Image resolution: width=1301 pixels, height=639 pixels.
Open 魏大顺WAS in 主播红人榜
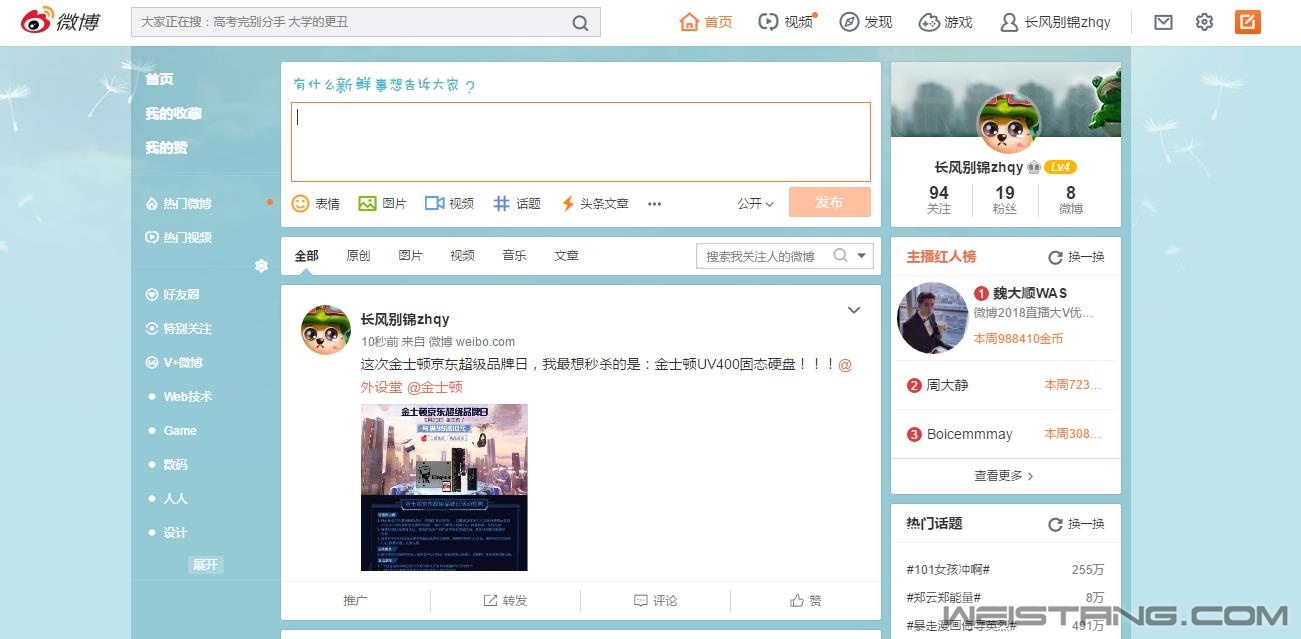[1030, 293]
